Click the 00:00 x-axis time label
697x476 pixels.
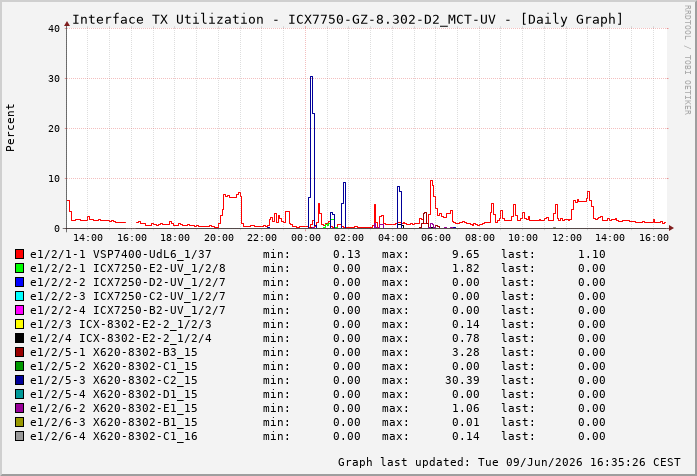[x=306, y=238]
